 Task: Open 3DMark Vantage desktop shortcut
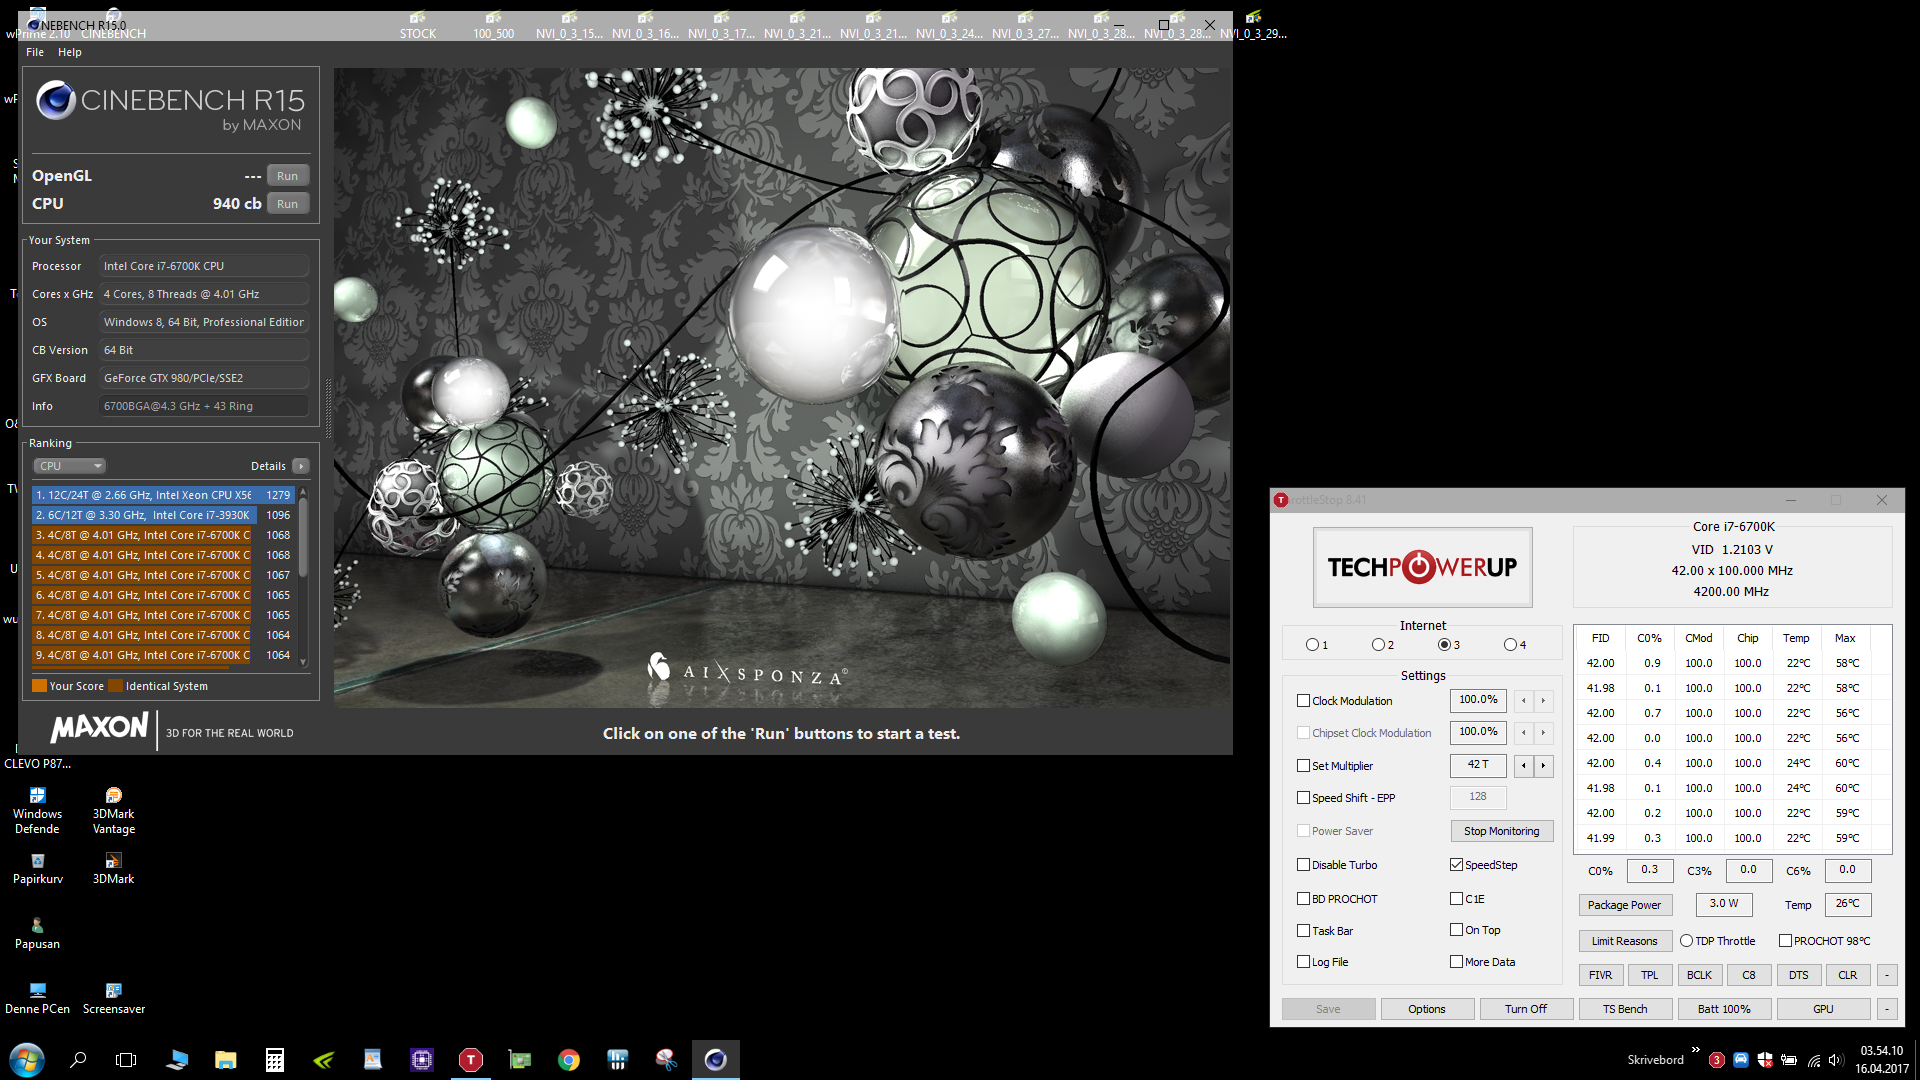tap(114, 810)
